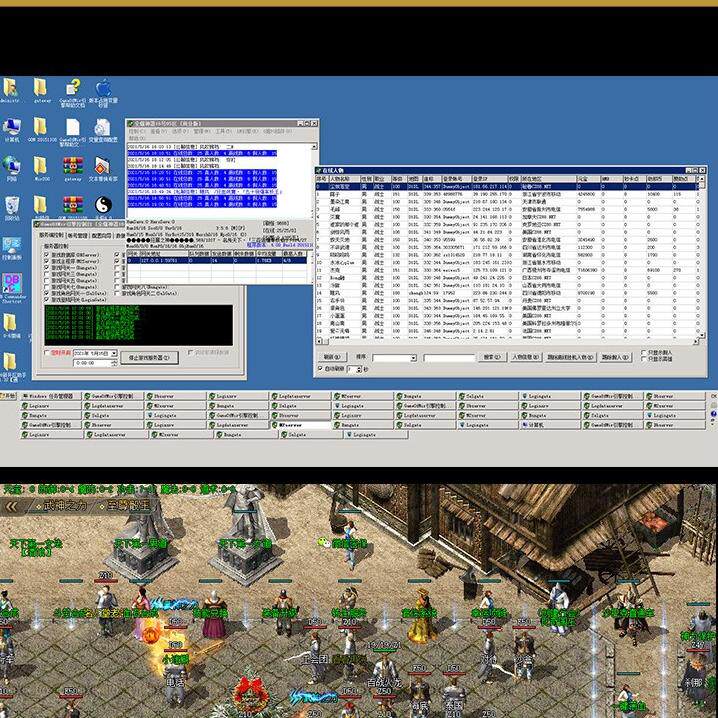Select the row with region 天津市联通

(x=507, y=201)
